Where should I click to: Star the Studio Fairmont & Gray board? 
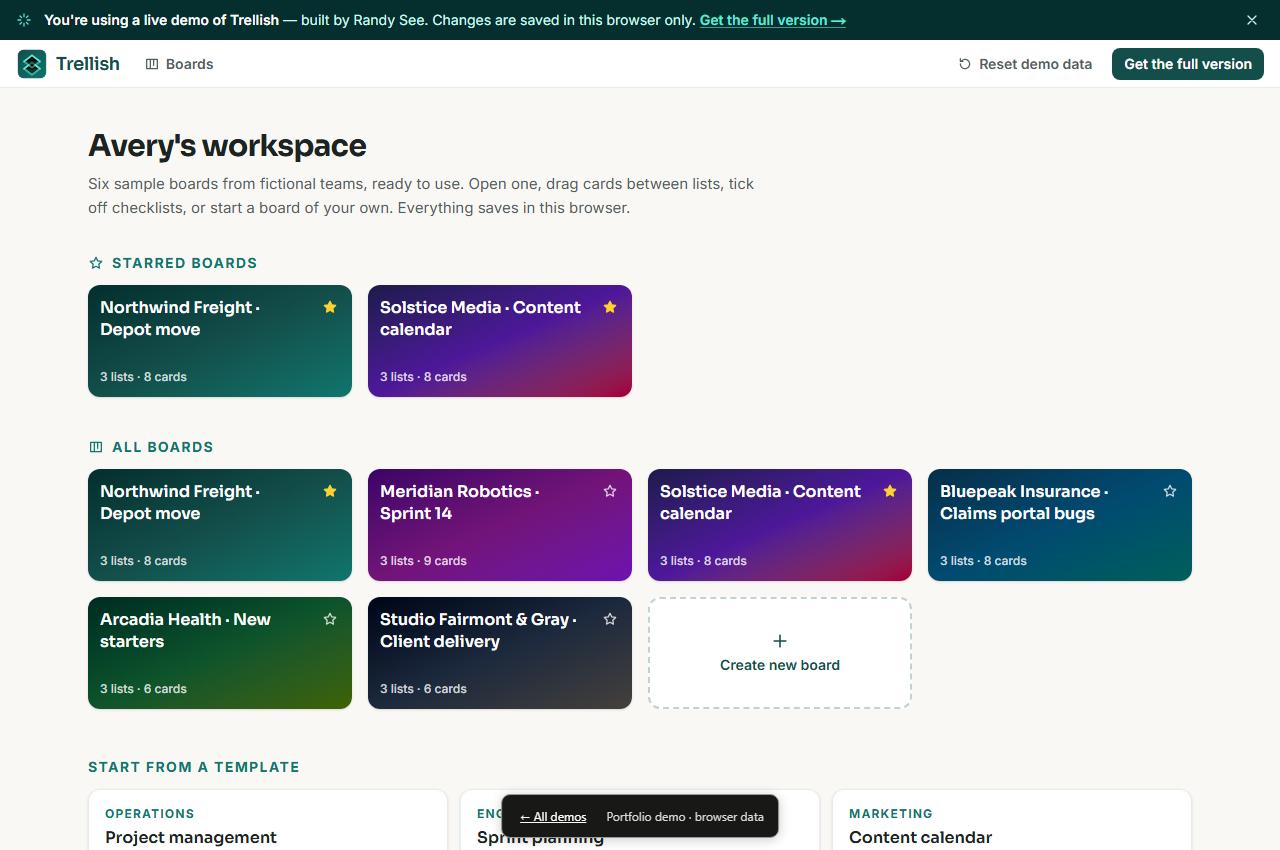[x=610, y=619]
